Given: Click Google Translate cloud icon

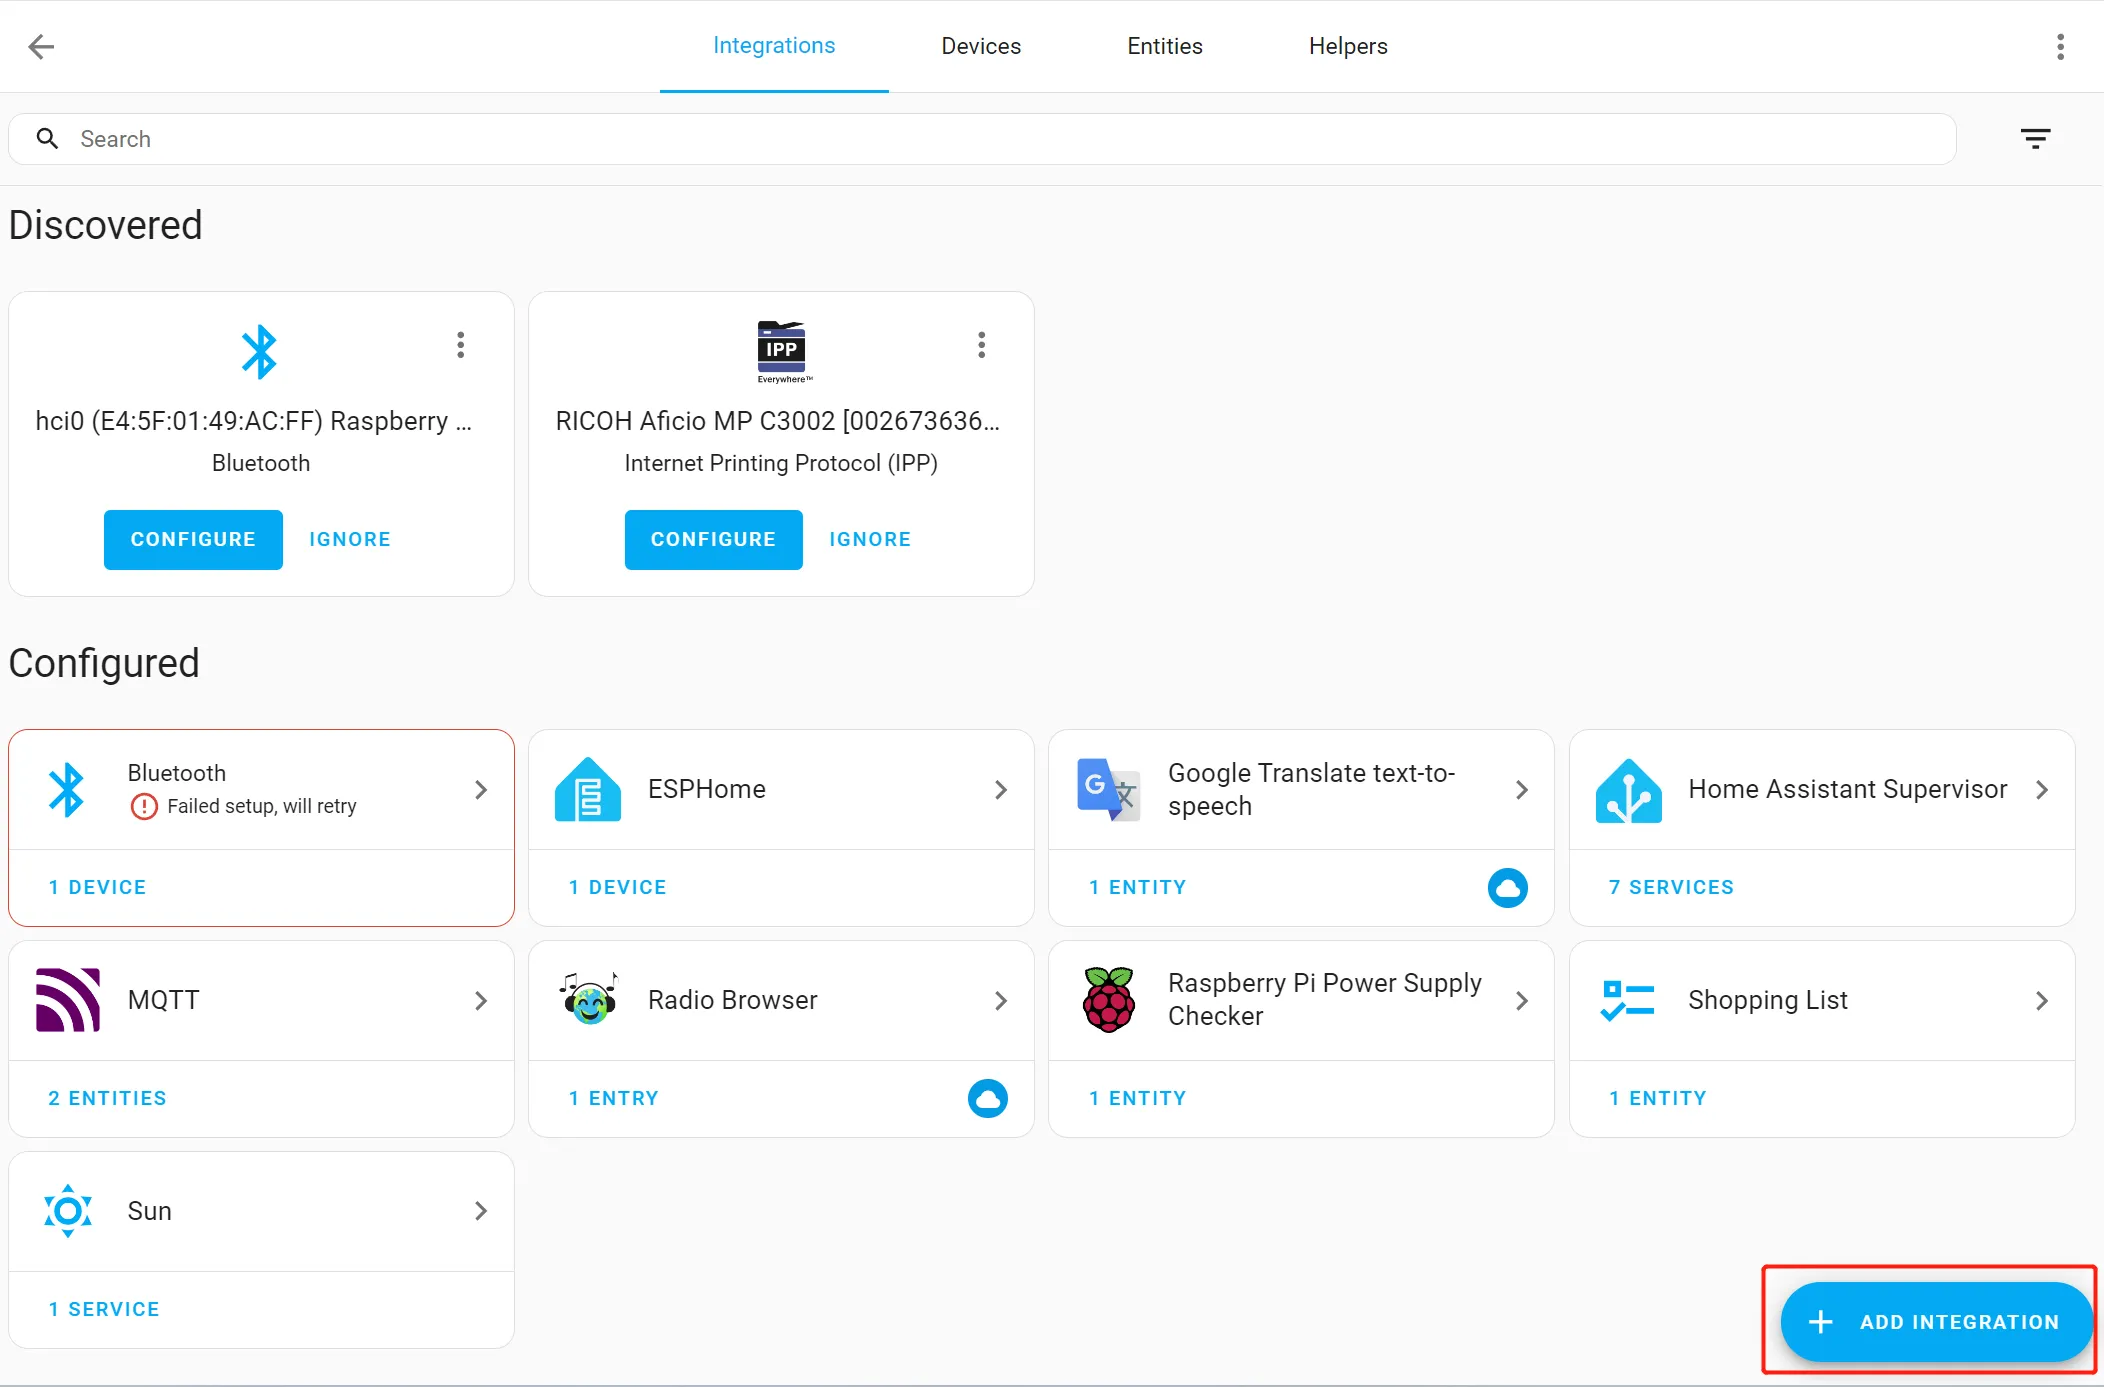Looking at the screenshot, I should [1507, 887].
